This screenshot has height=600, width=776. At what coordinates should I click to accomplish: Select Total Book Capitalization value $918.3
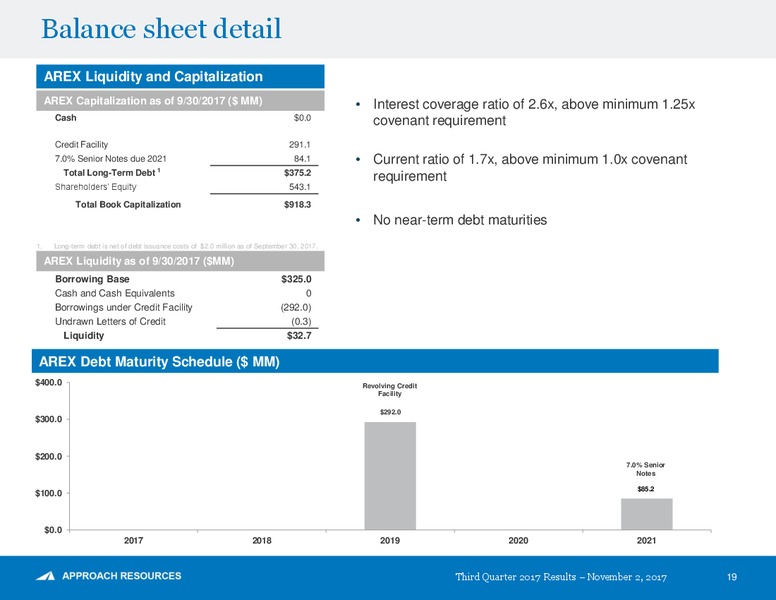pyautogui.click(x=297, y=204)
